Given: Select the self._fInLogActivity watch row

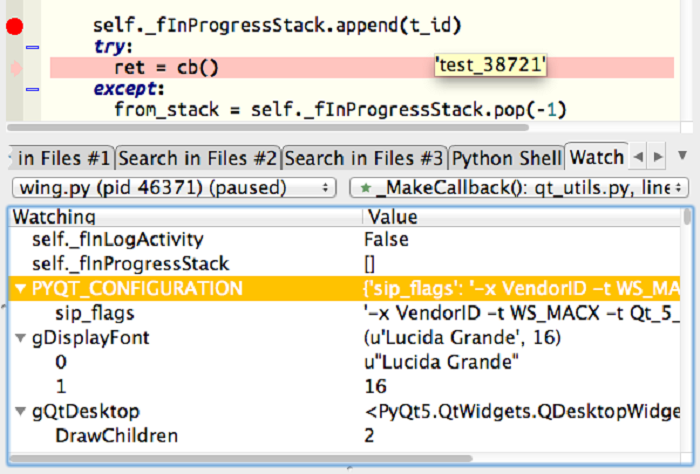Looking at the screenshot, I should (x=118, y=240).
